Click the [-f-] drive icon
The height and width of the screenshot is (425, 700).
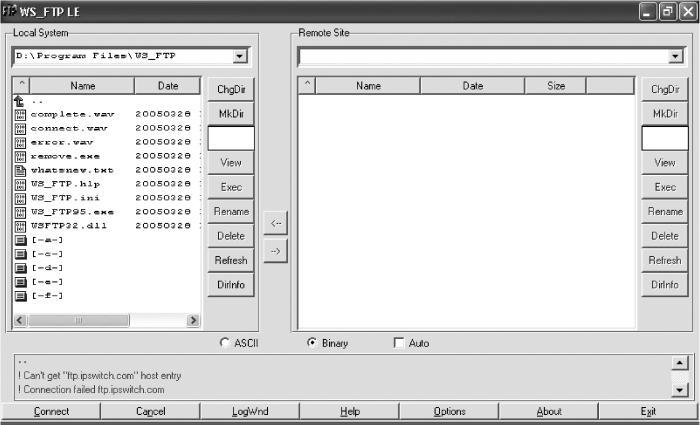[x=20, y=296]
